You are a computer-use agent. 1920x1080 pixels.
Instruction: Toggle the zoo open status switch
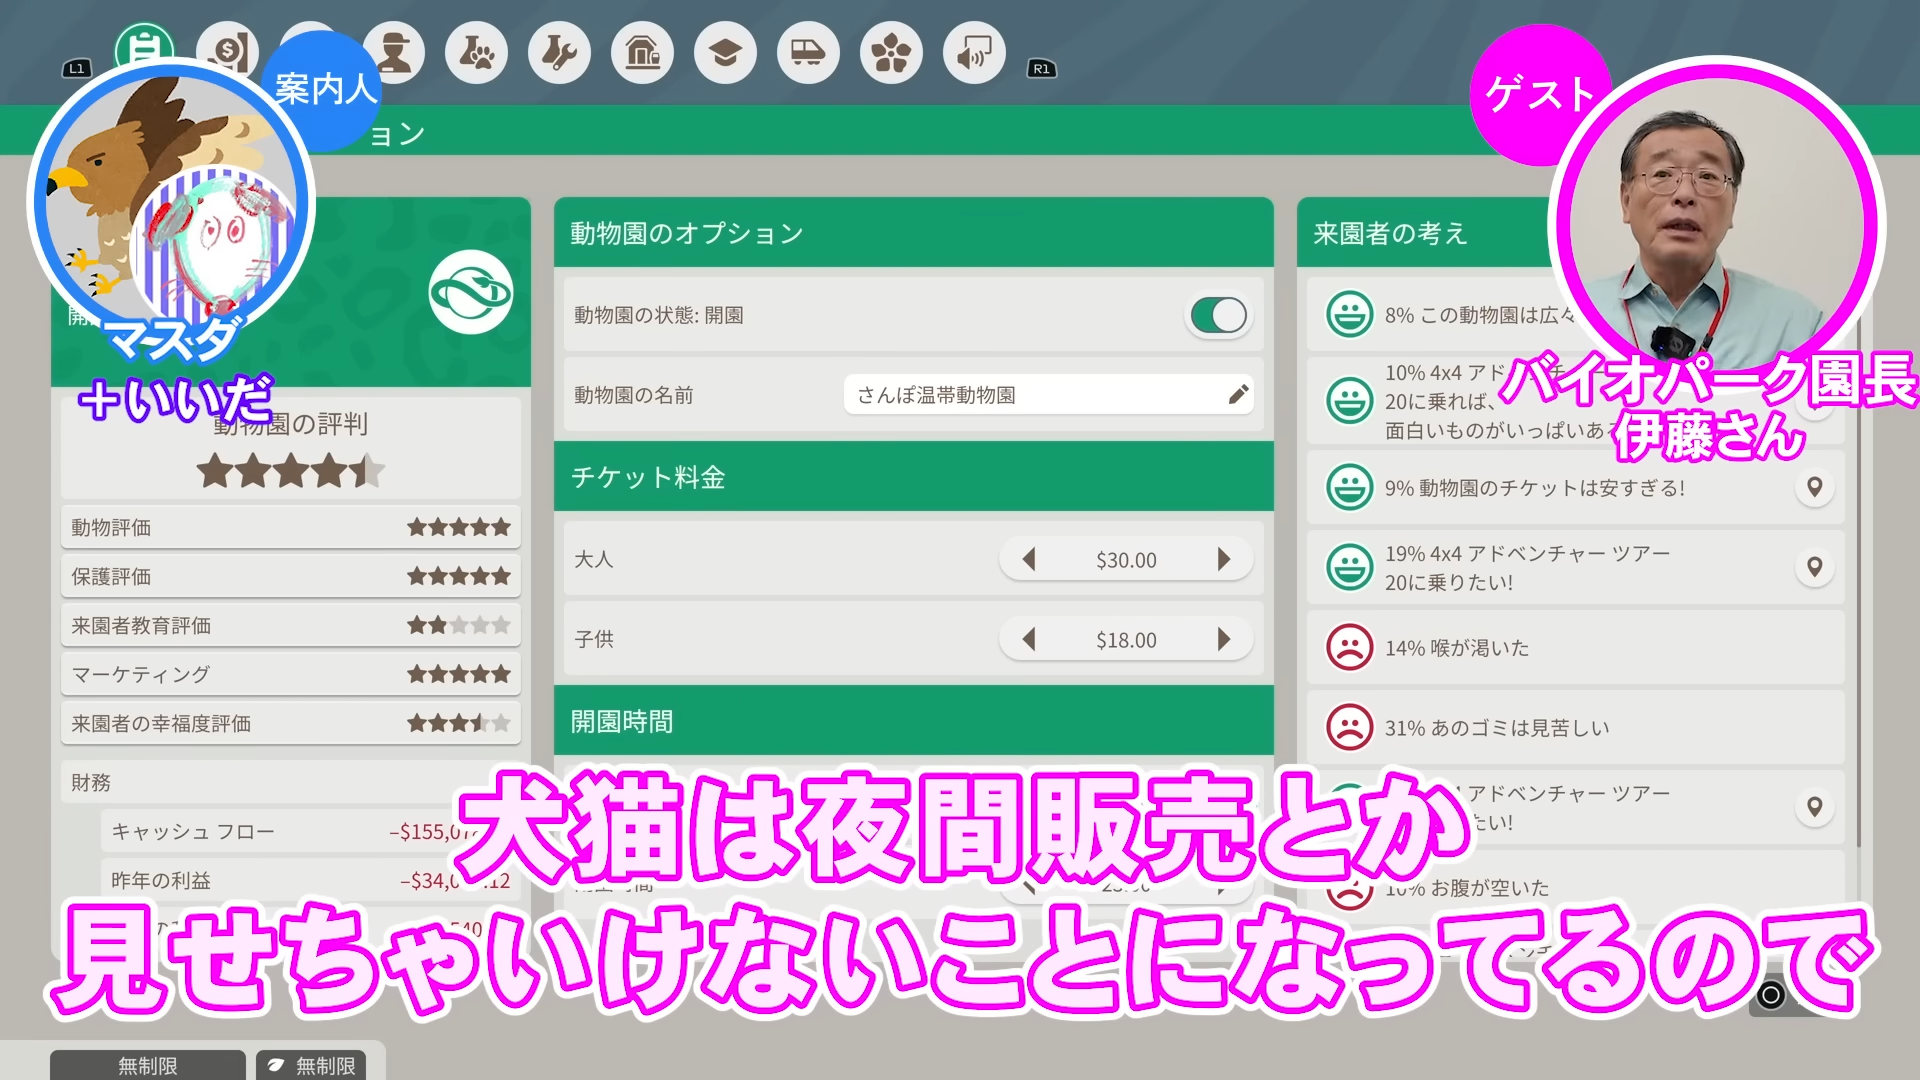click(x=1218, y=316)
